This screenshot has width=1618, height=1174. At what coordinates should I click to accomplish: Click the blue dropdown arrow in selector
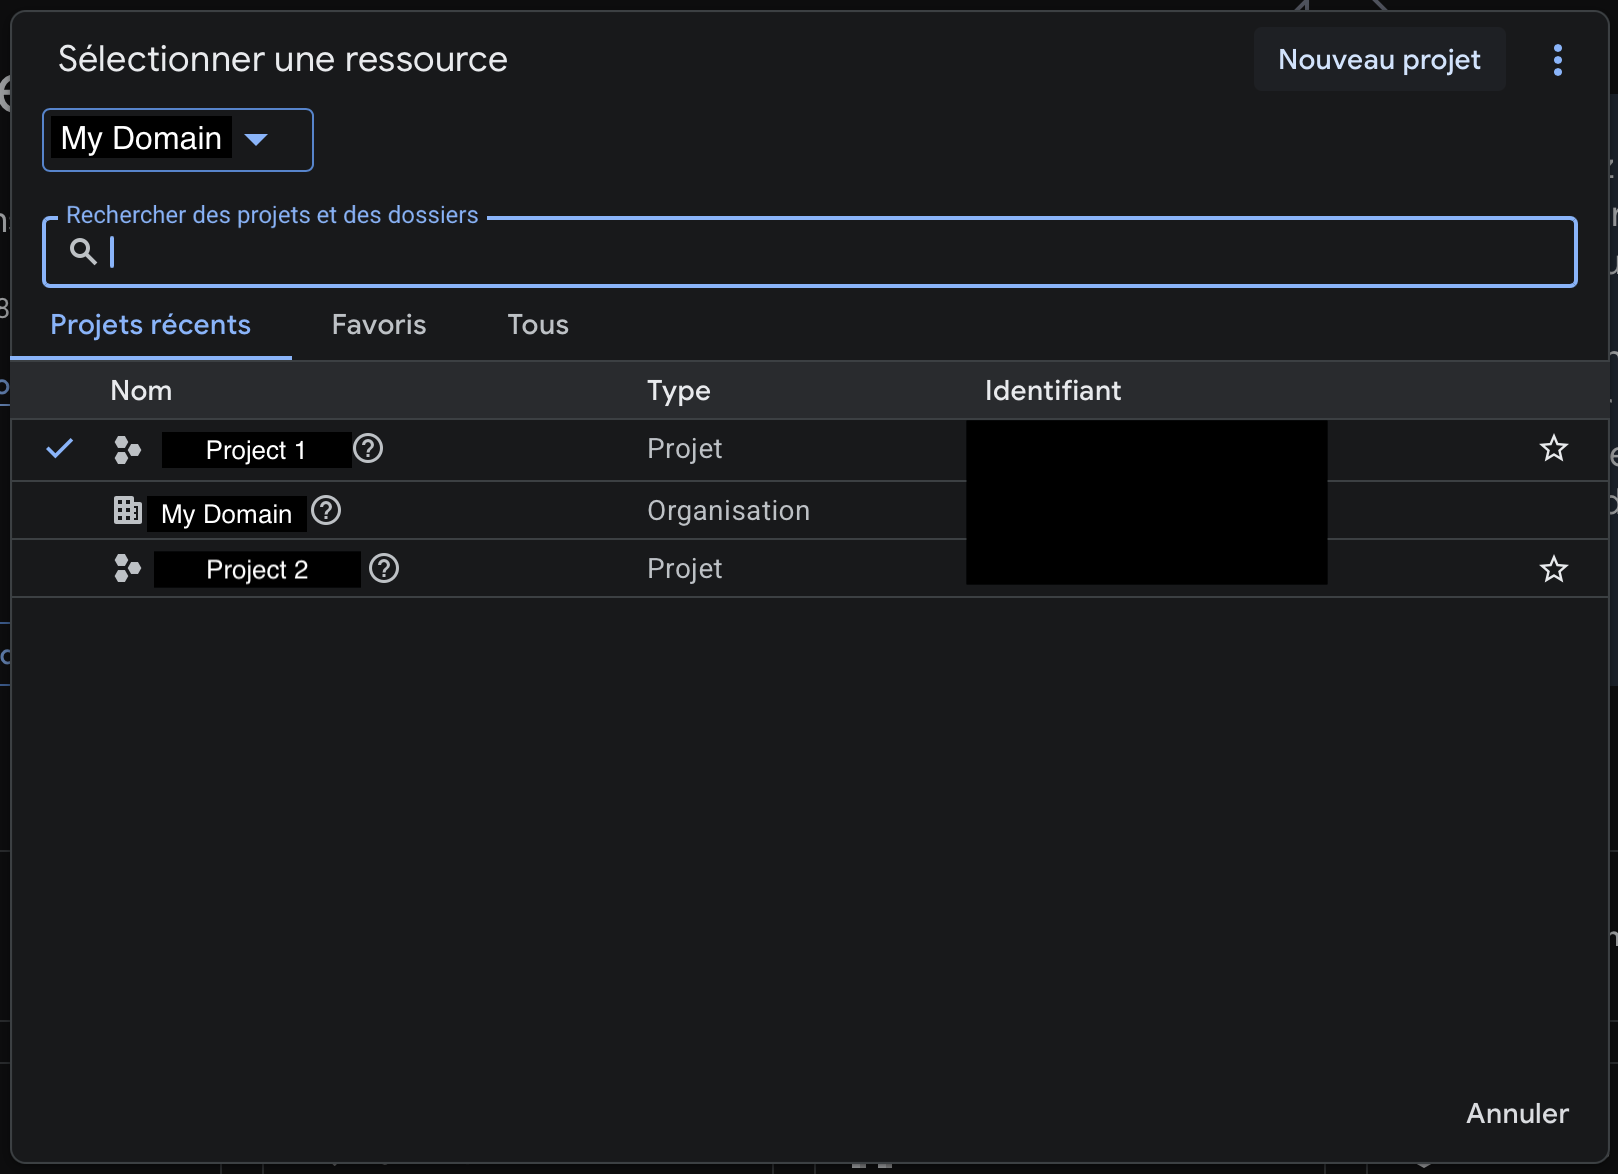point(256,139)
